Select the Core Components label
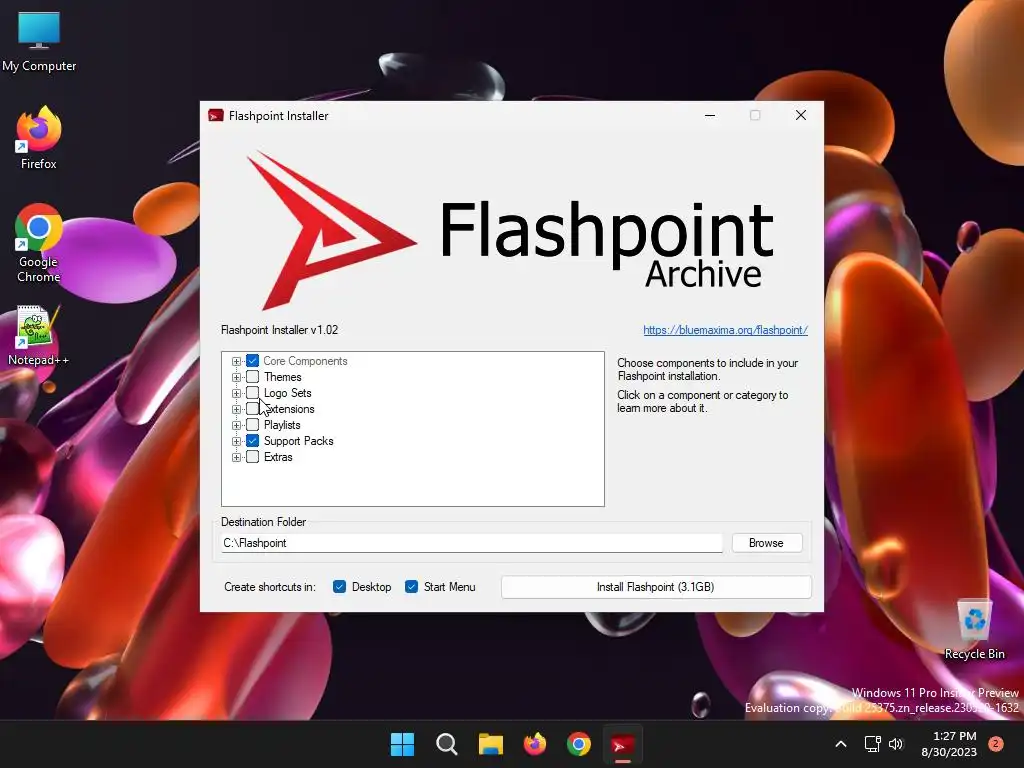Screen dimensions: 1024x768 305,361
